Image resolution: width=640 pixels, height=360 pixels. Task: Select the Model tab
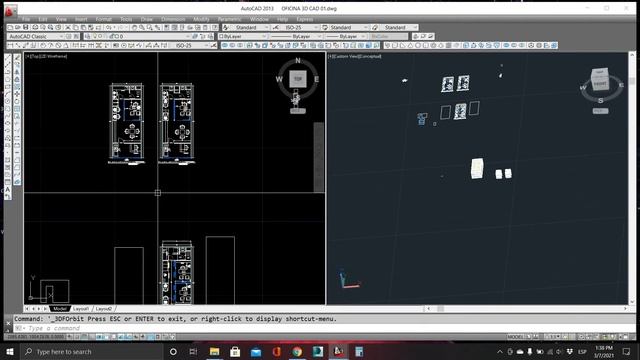tap(60, 309)
